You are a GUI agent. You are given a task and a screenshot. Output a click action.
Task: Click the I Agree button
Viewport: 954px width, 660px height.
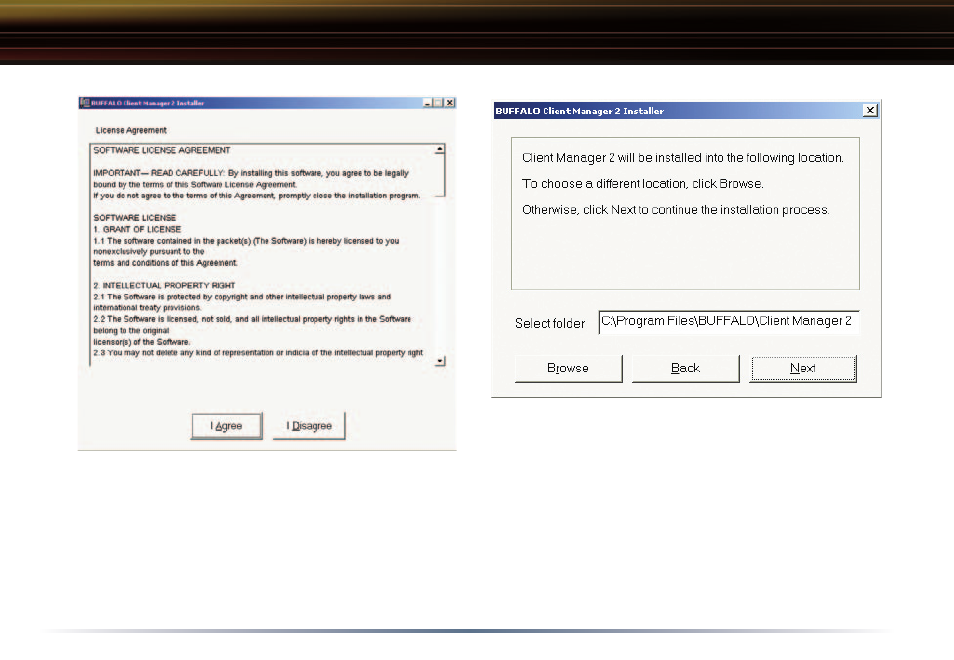(227, 426)
